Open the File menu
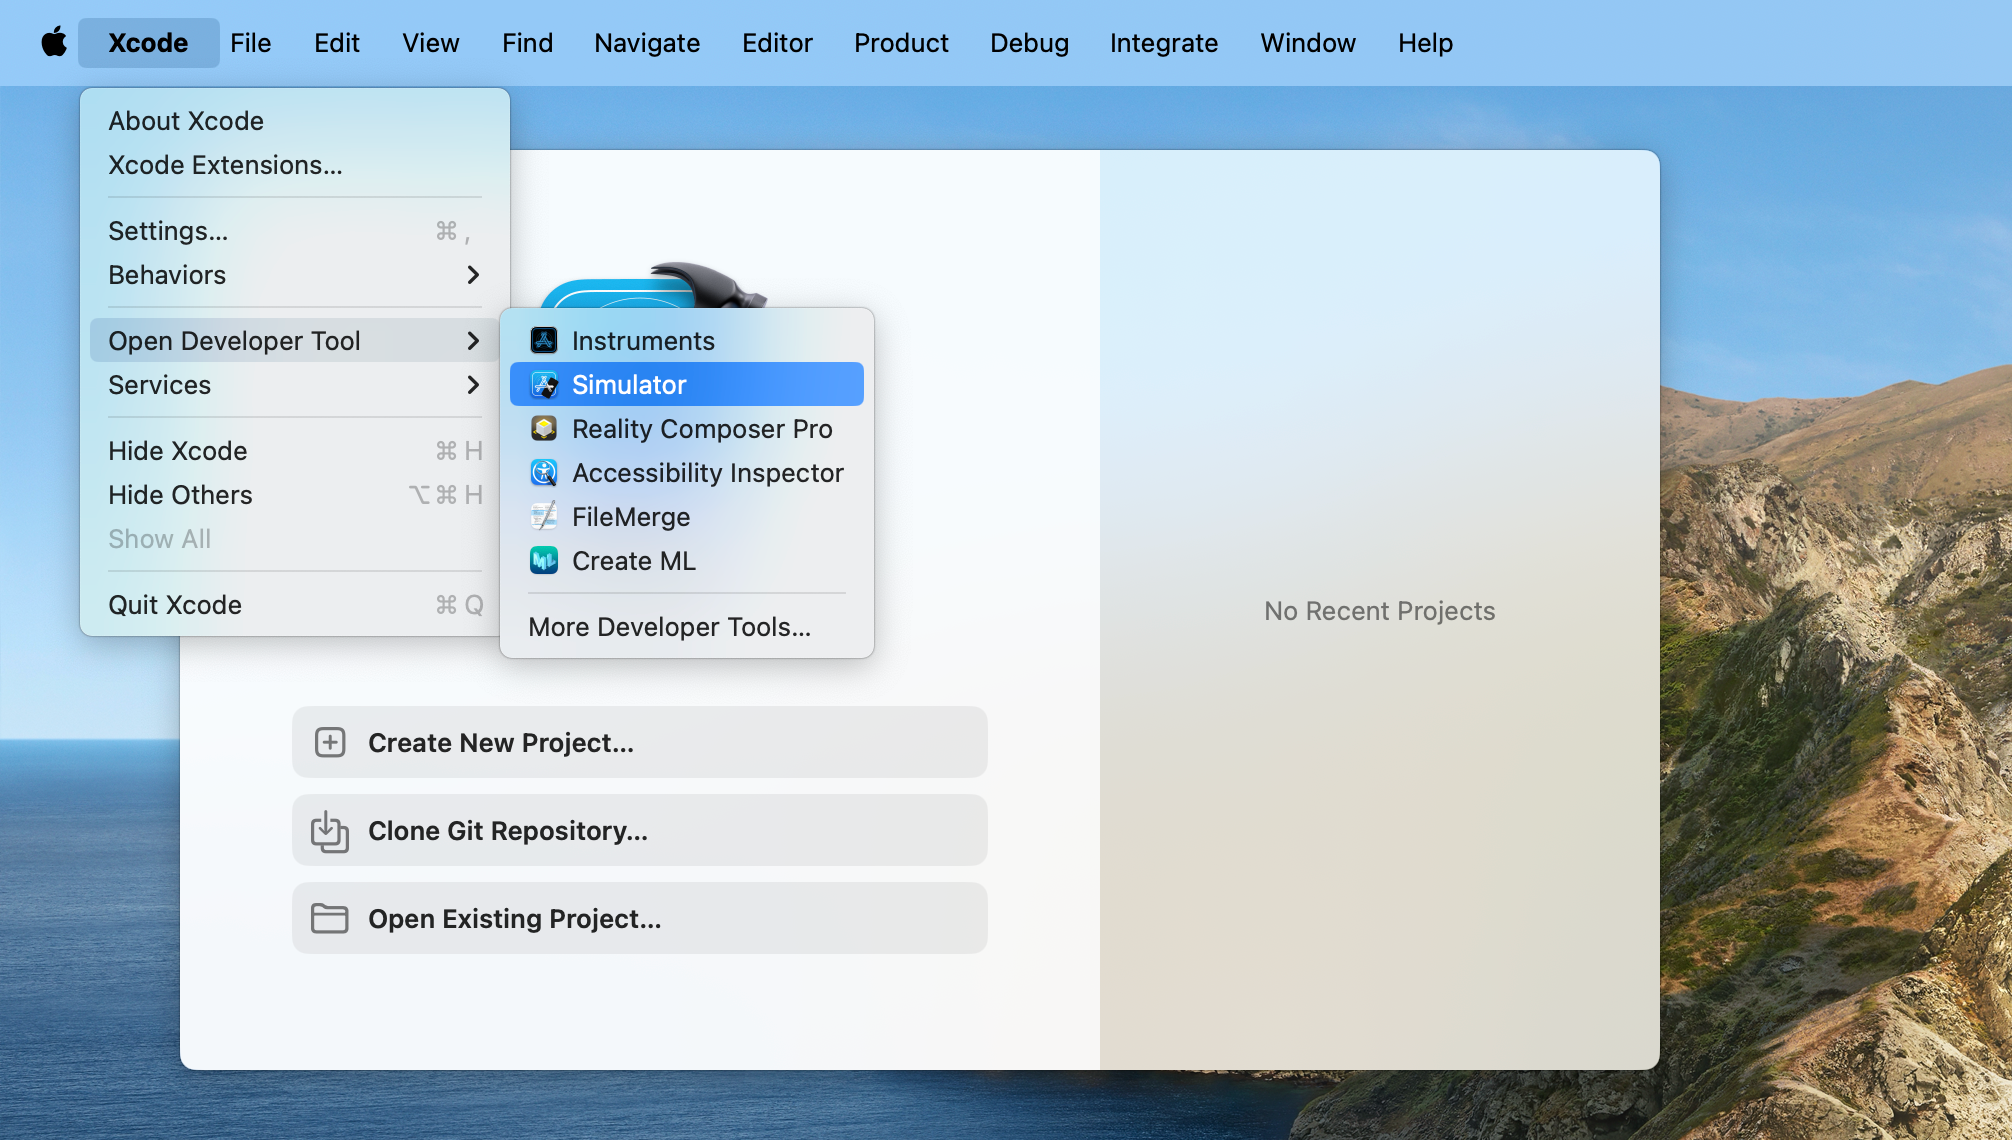Viewport: 2012px width, 1140px height. pos(250,43)
